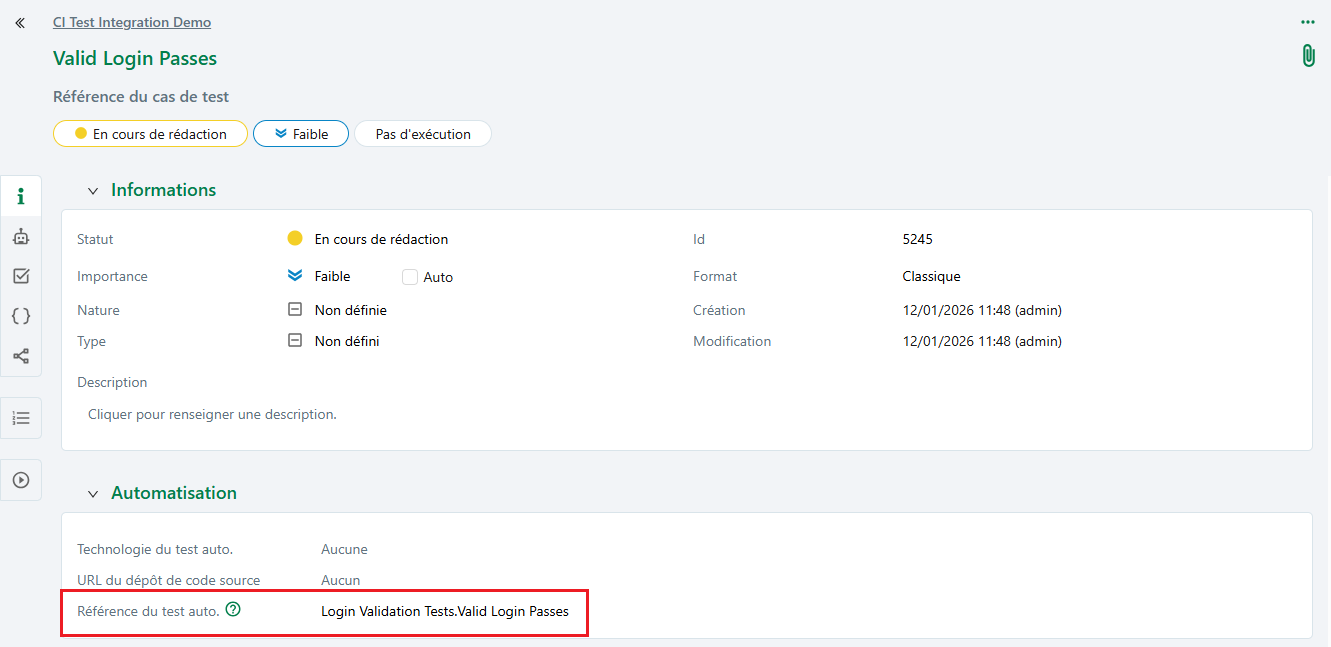Open the ellipsis options menu
The height and width of the screenshot is (647, 1331).
(x=1307, y=21)
